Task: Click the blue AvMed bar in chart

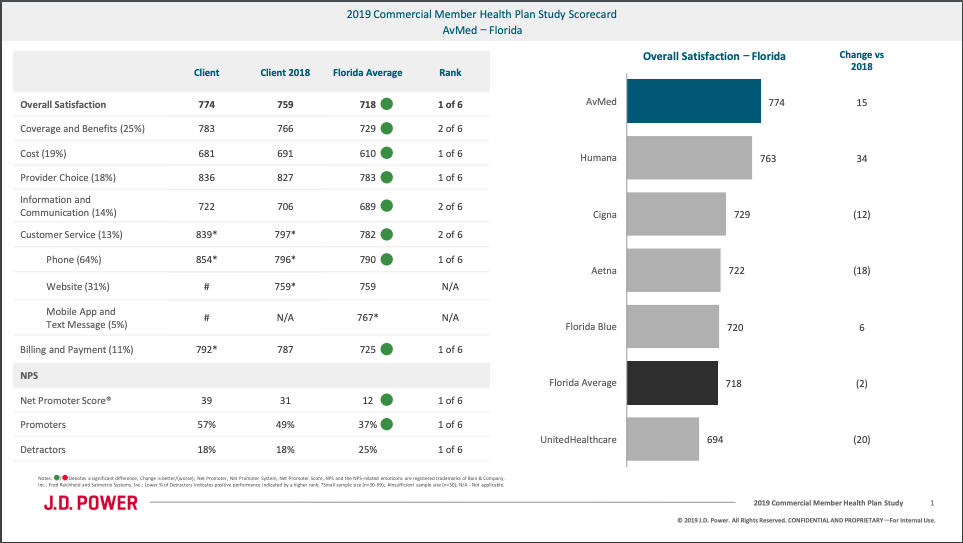Action: click(x=694, y=101)
